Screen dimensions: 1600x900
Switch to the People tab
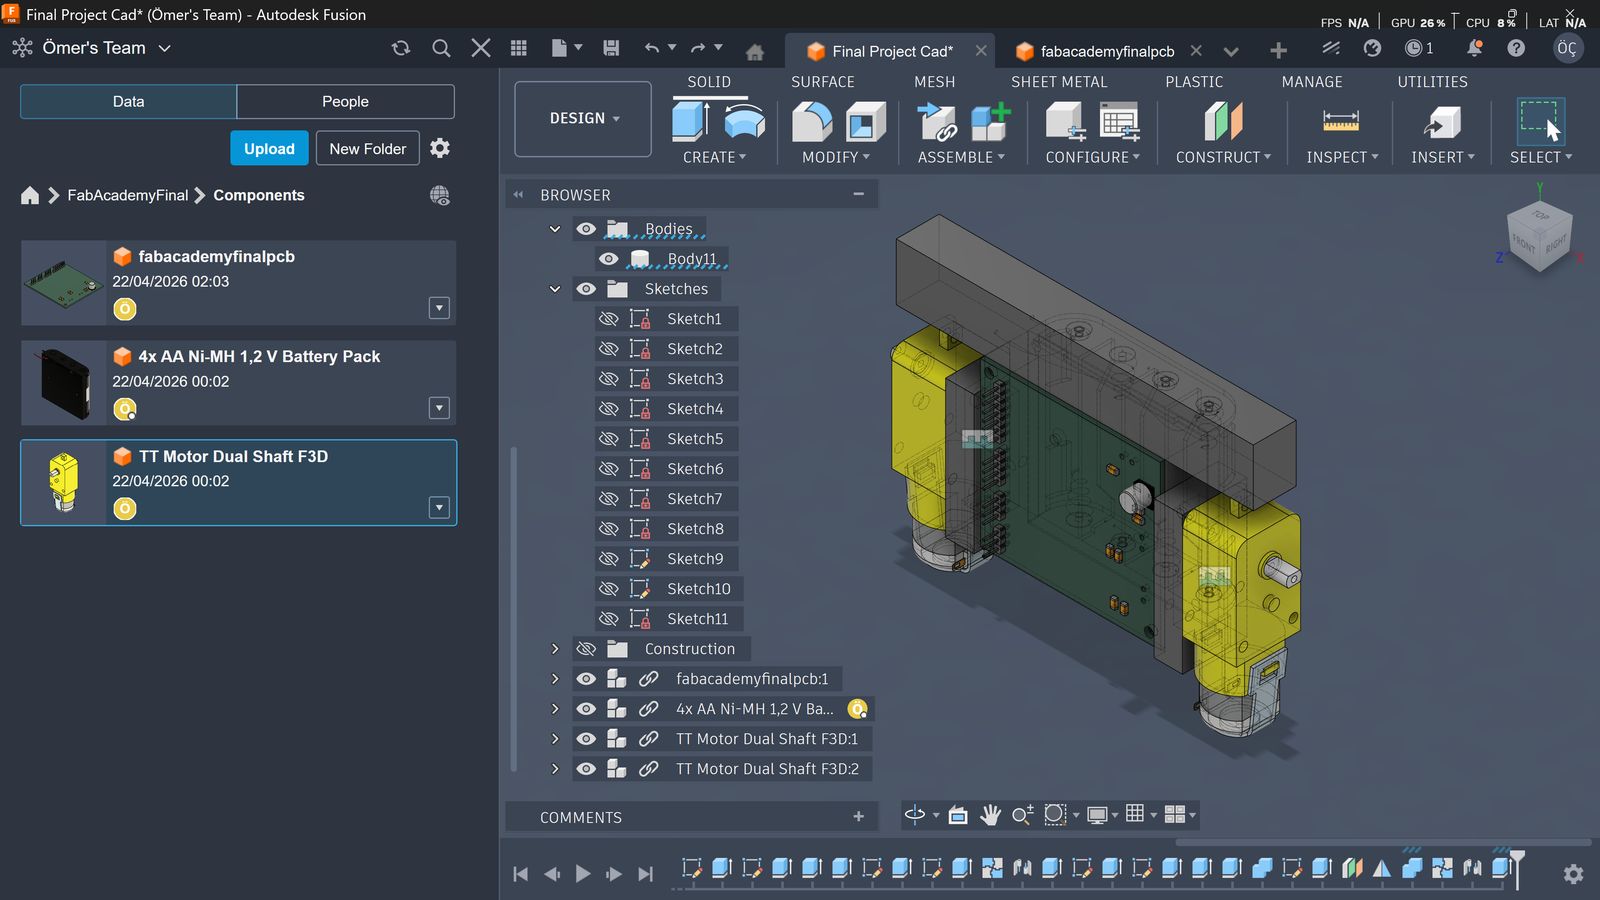pos(345,101)
